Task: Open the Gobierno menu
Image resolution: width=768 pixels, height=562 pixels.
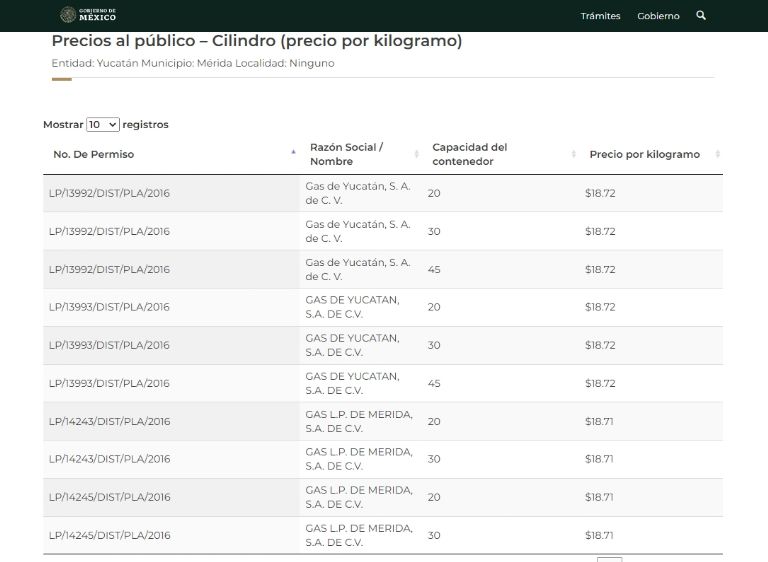Action: (658, 16)
